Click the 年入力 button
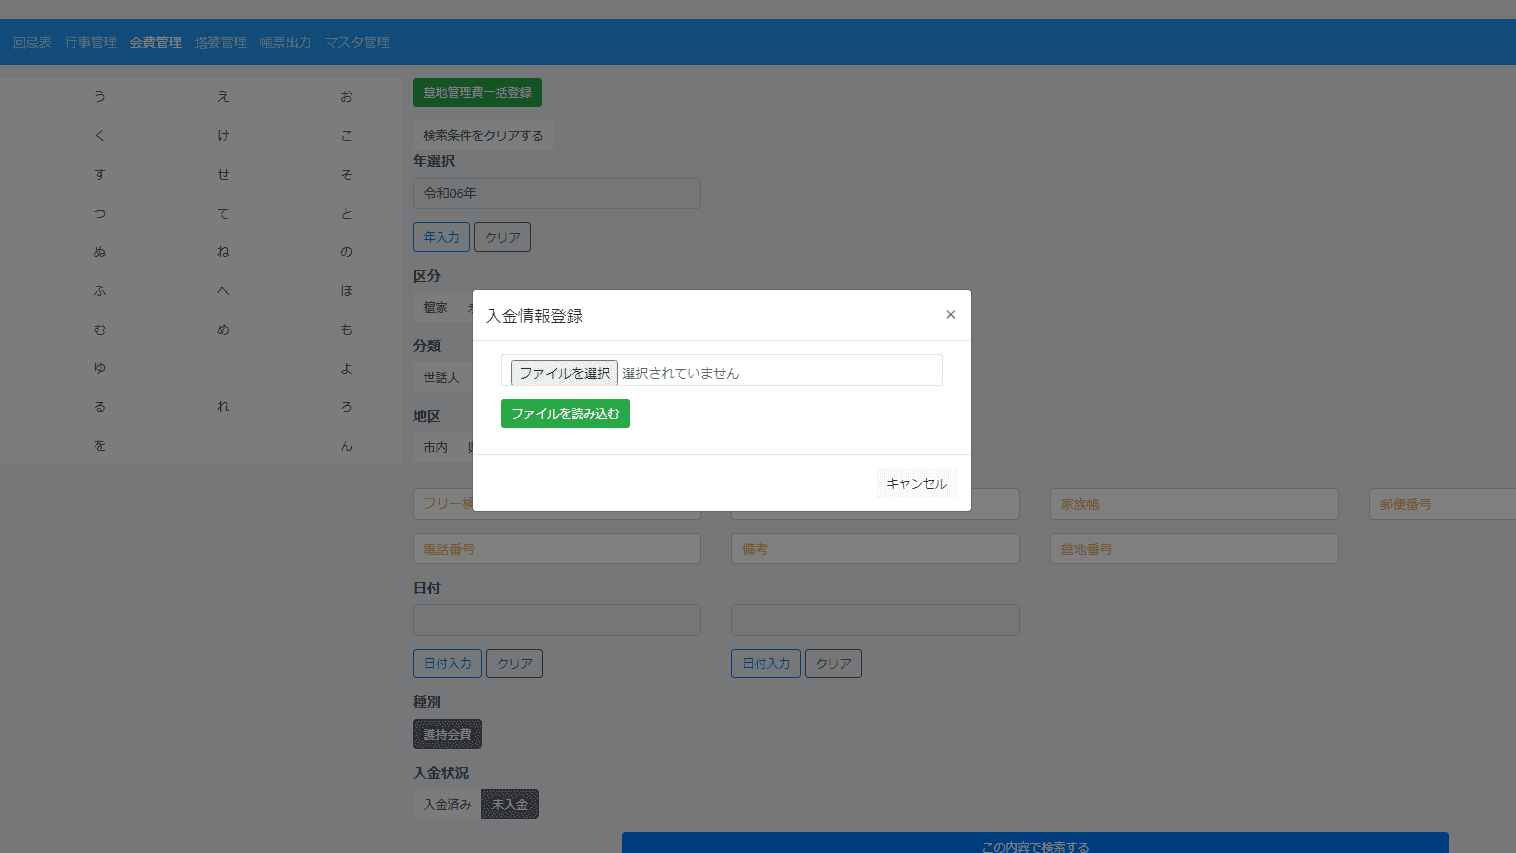This screenshot has width=1516, height=853. (441, 237)
